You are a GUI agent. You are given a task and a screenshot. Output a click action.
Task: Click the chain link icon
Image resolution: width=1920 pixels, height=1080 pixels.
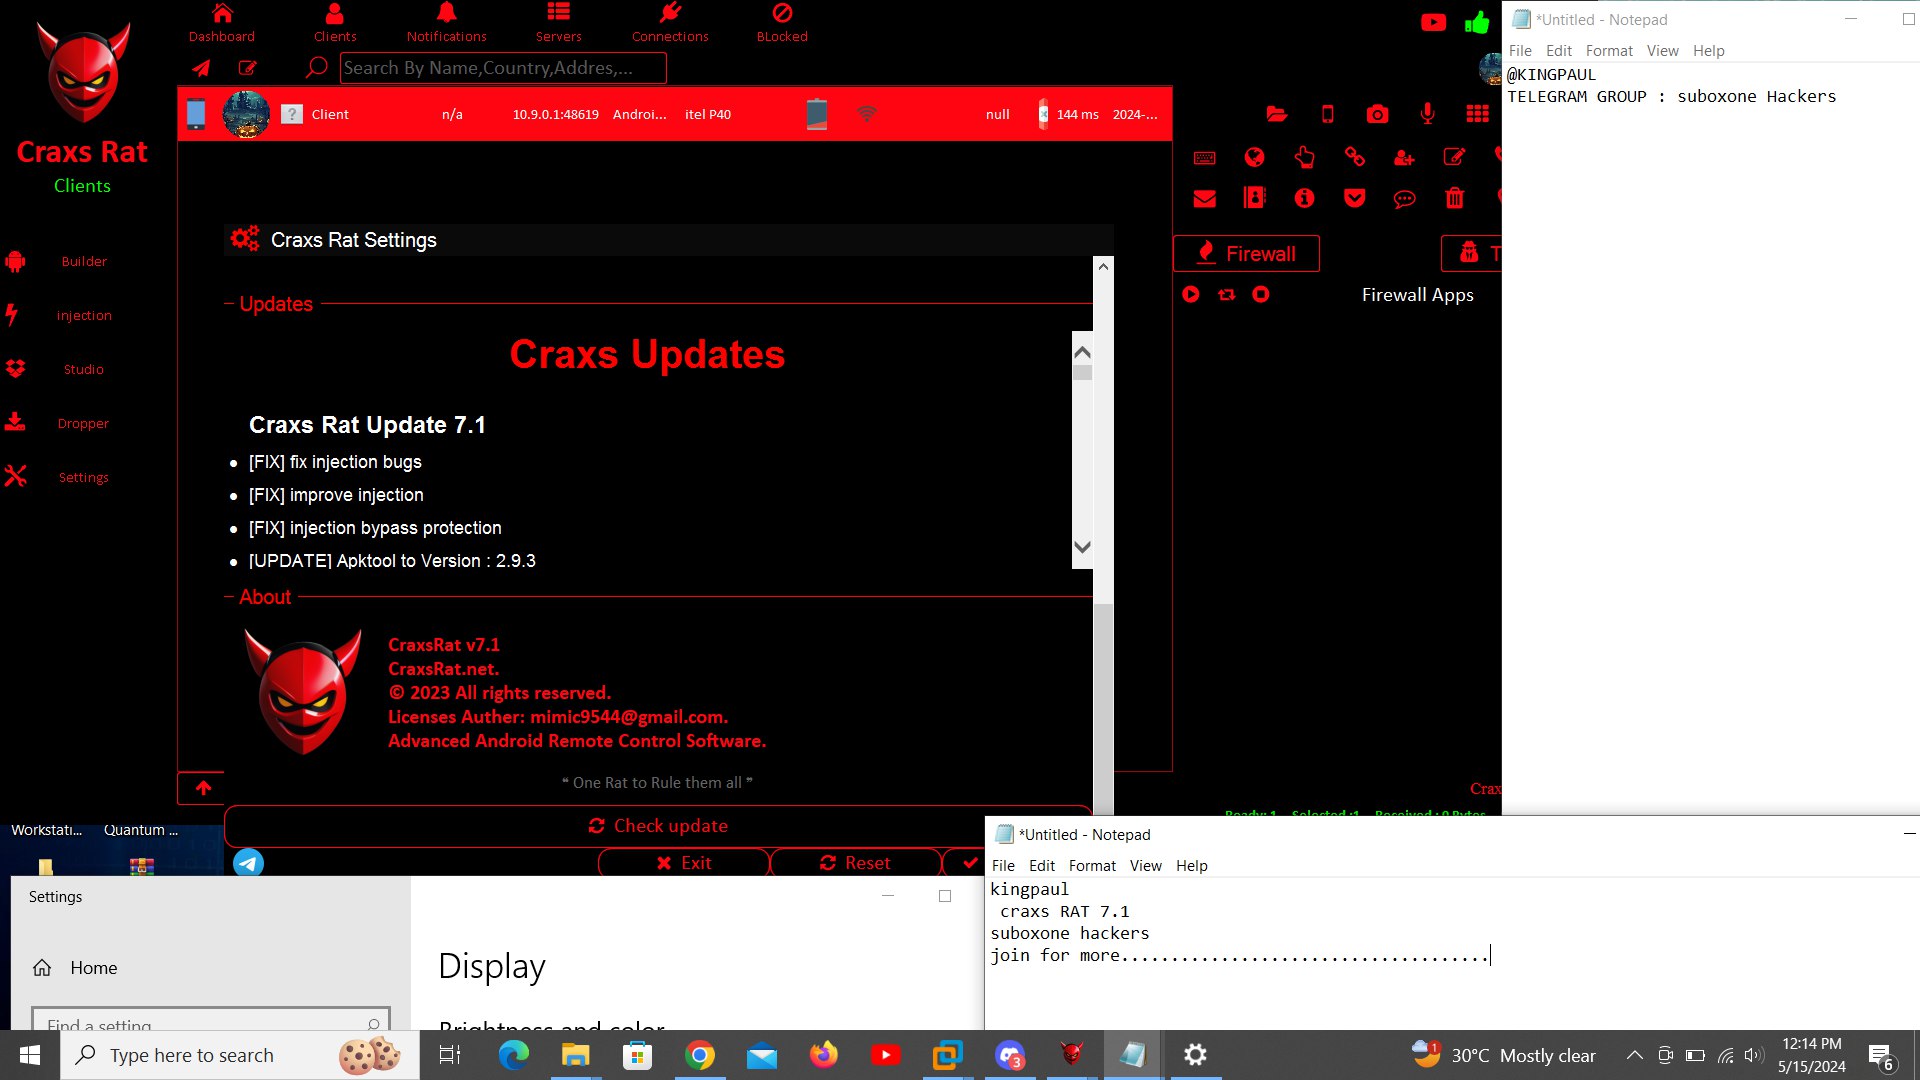tap(1354, 157)
